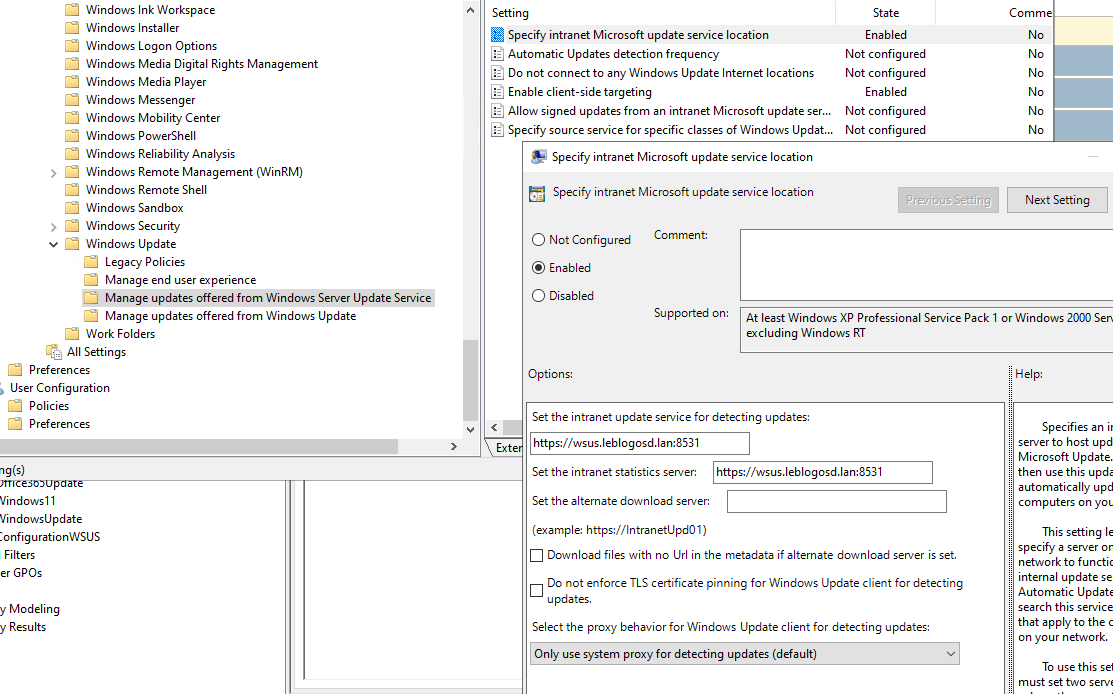Sort settings by the State column header
The image size is (1113, 694).
pyautogui.click(x=885, y=12)
